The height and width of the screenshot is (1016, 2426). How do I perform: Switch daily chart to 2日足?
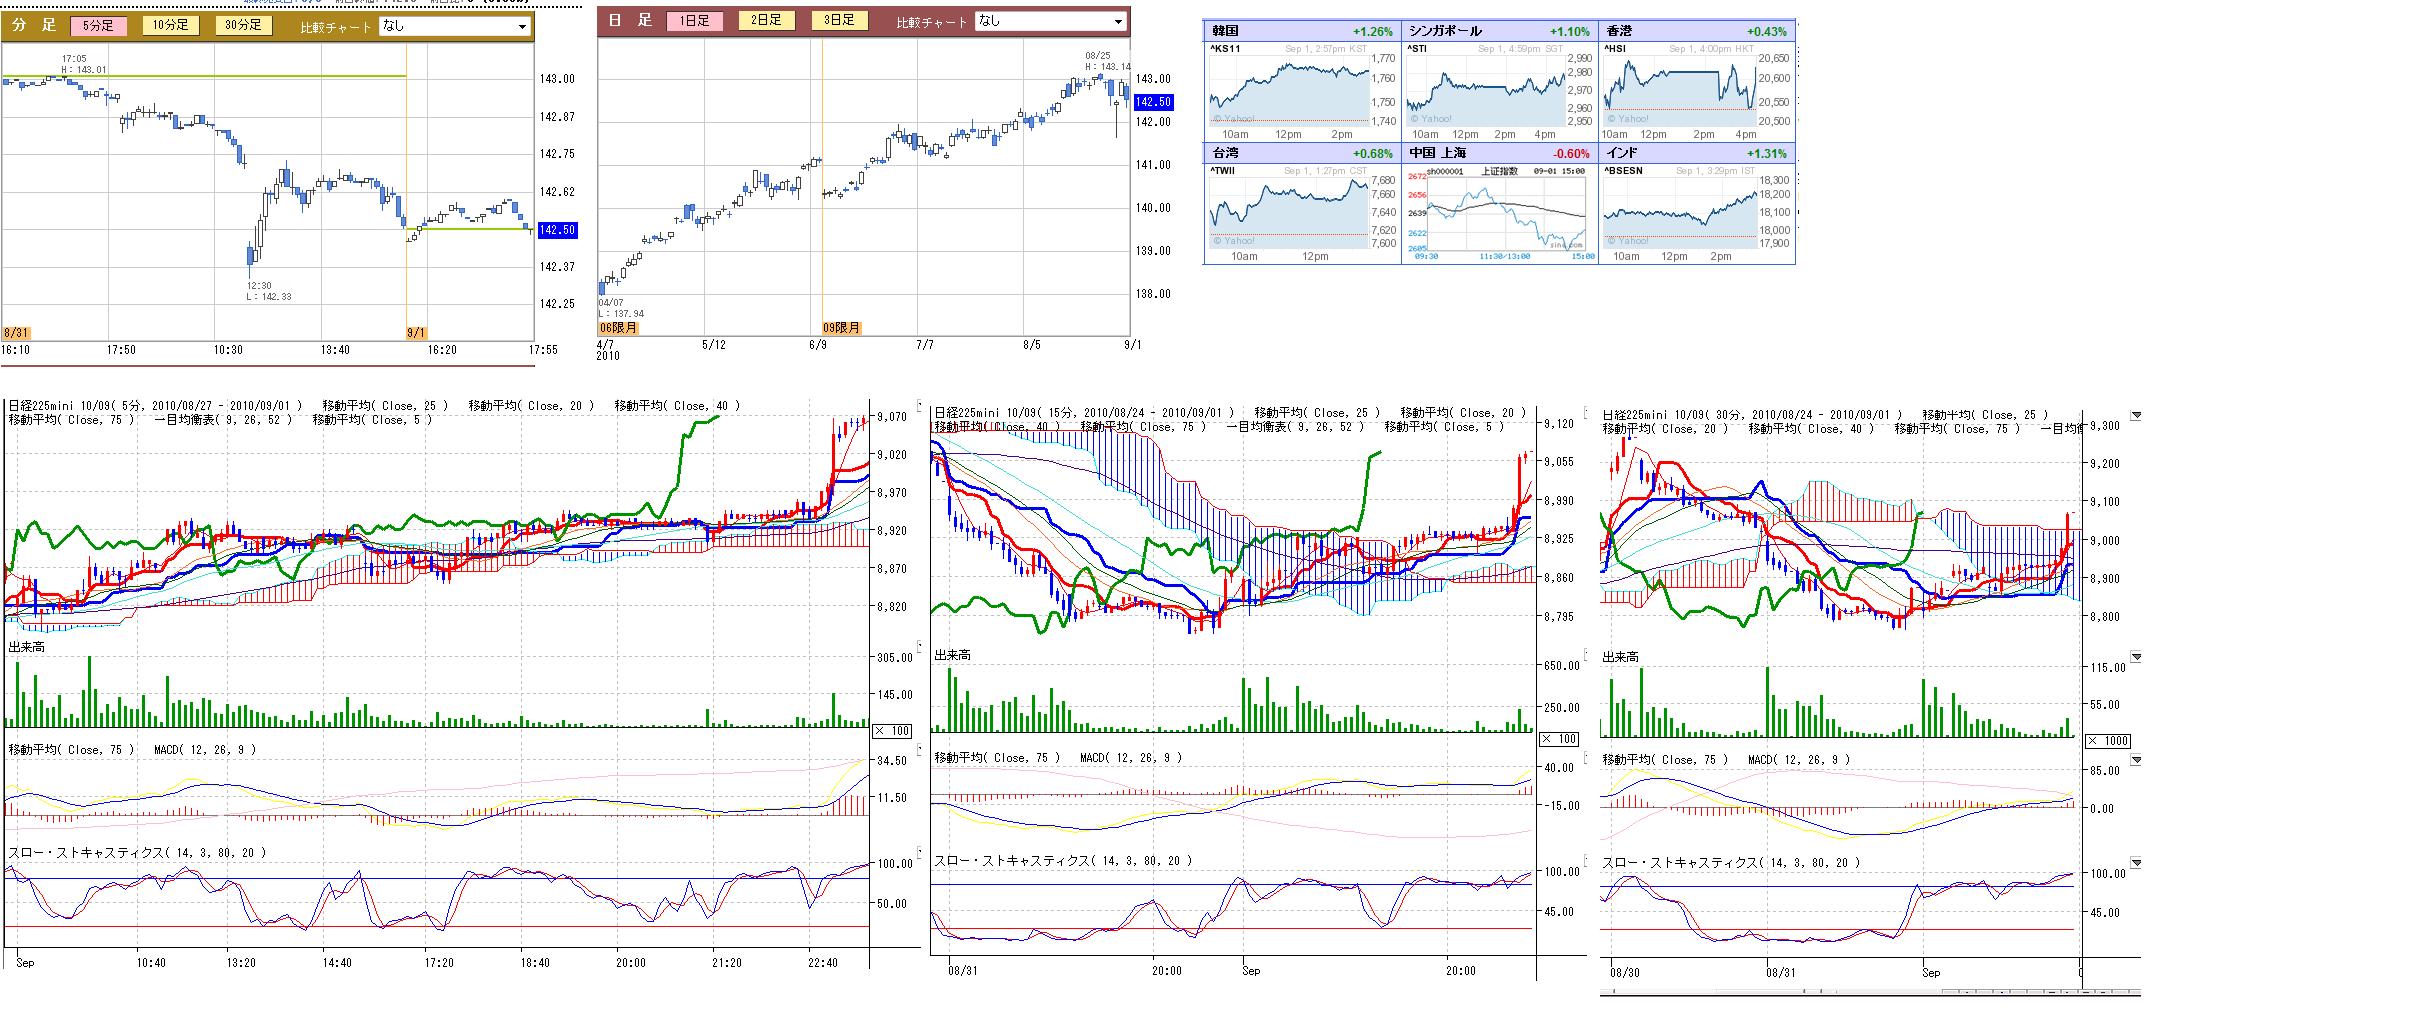[766, 20]
